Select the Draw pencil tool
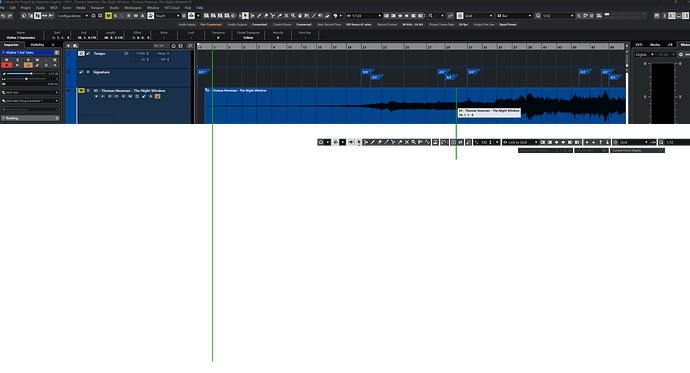The image size is (690, 373). (x=259, y=16)
